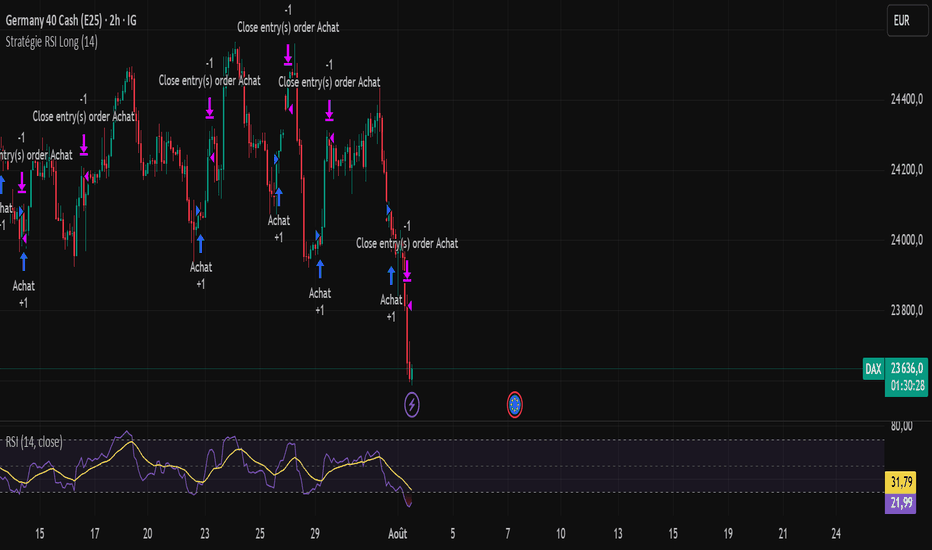The height and width of the screenshot is (550, 932).
Task: Click the purple 21,99 RSI value label
Action: pyautogui.click(x=900, y=503)
